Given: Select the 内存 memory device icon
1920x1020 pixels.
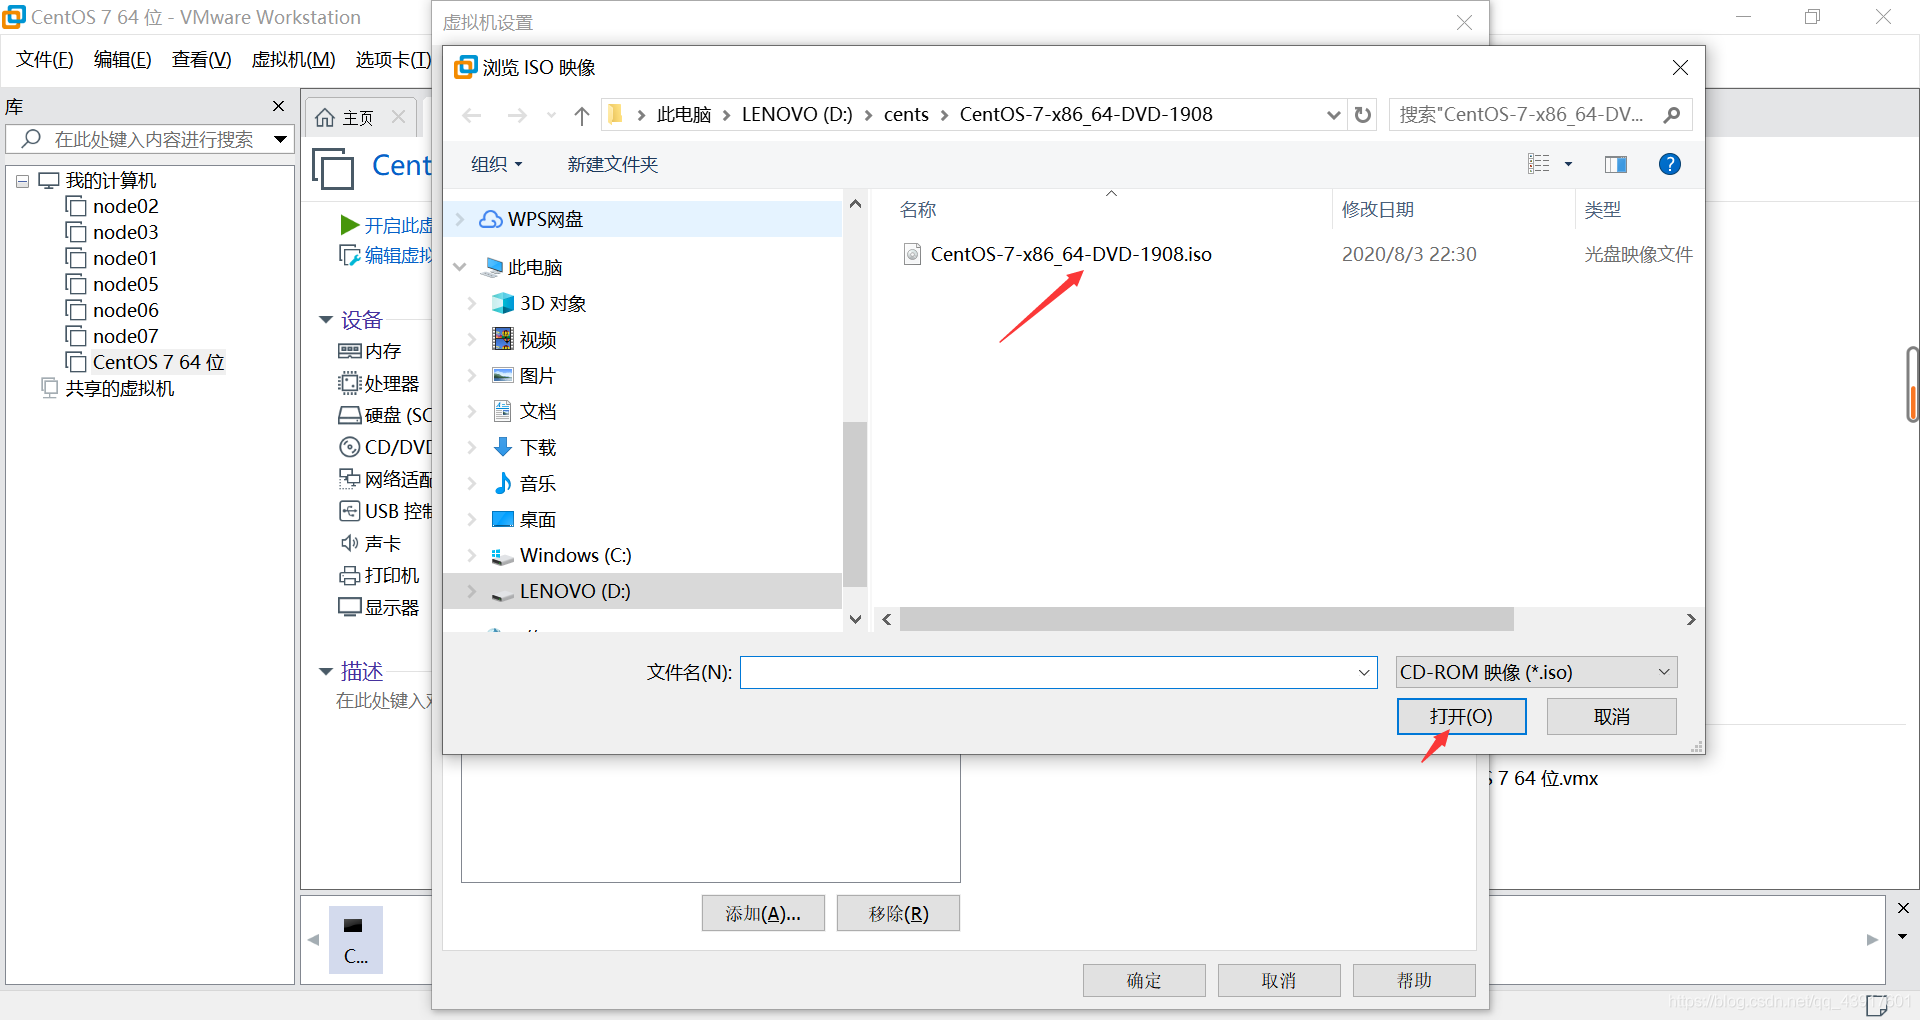Looking at the screenshot, I should point(350,351).
